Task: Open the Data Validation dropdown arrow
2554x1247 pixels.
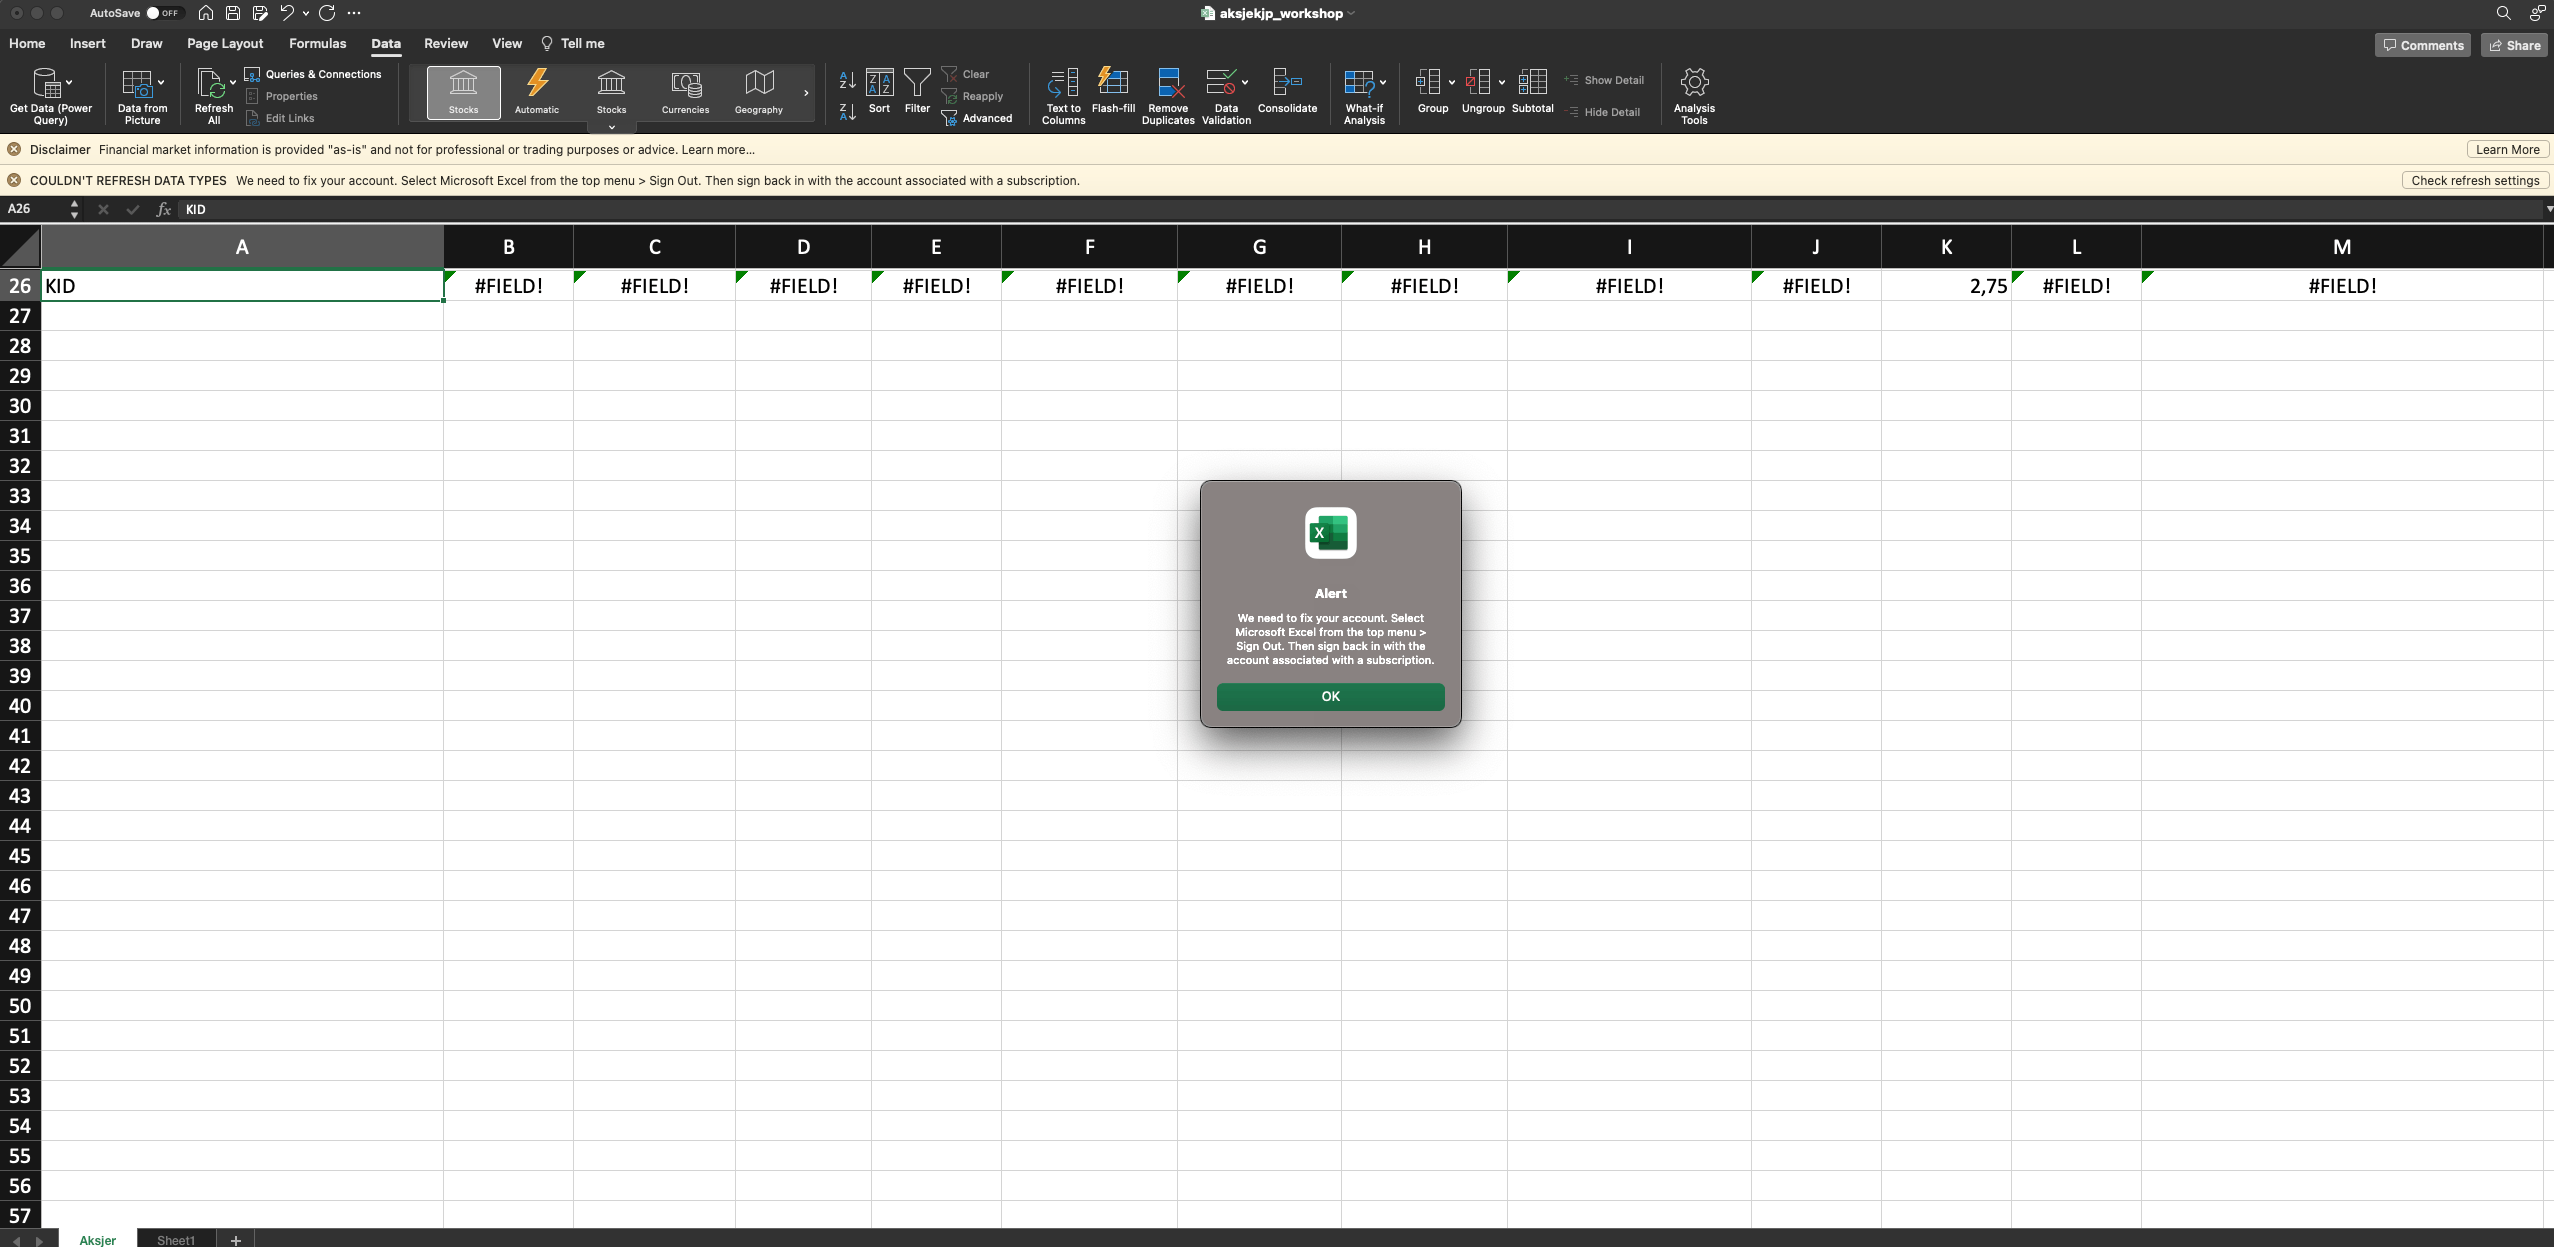Action: tap(1244, 82)
